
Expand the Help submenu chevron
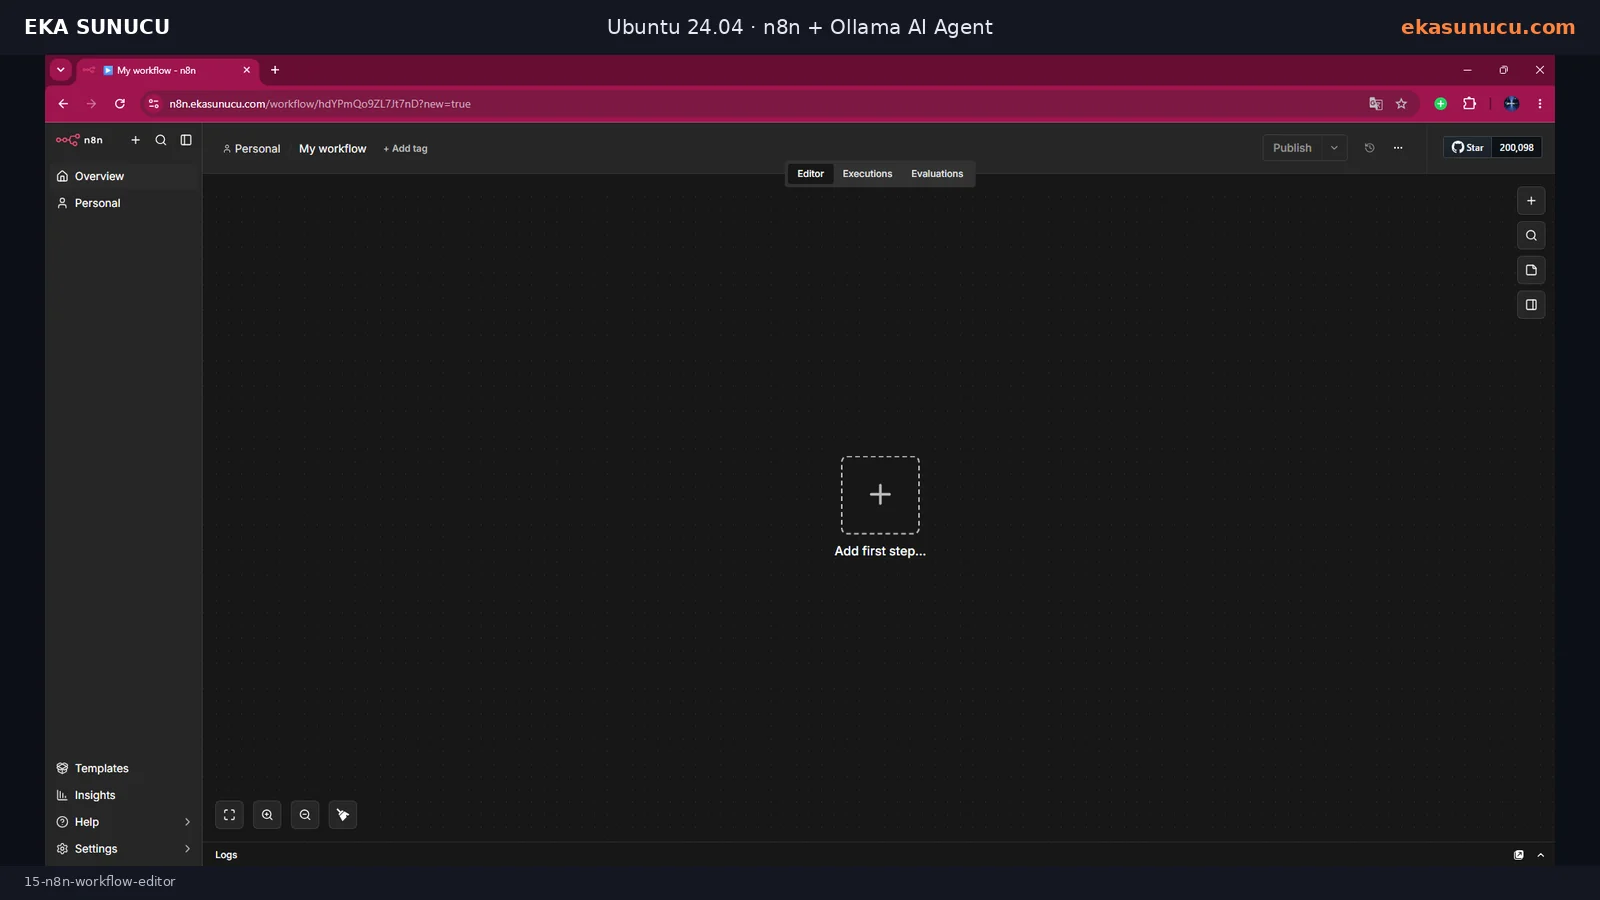187,822
